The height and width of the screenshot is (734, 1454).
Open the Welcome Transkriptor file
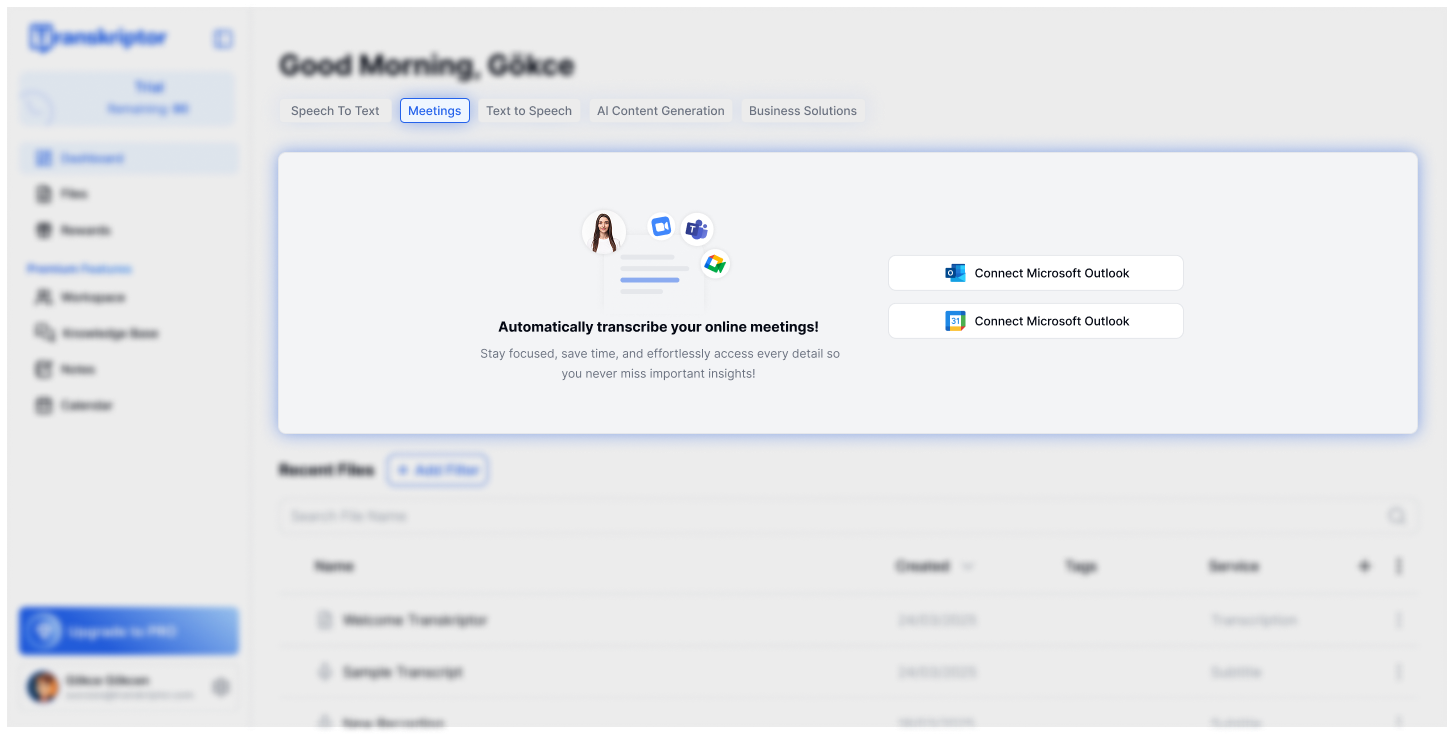(x=414, y=620)
